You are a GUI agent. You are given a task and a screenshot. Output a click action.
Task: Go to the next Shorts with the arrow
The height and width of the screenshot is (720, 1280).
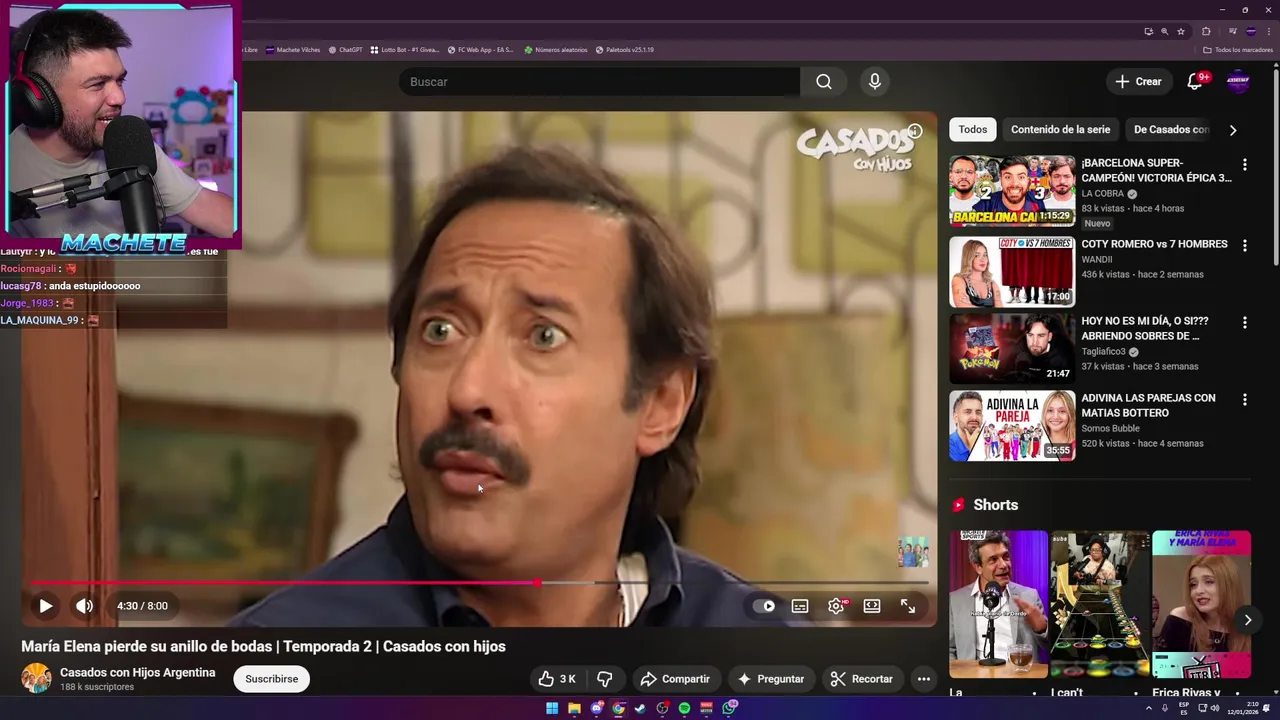tap(1248, 620)
